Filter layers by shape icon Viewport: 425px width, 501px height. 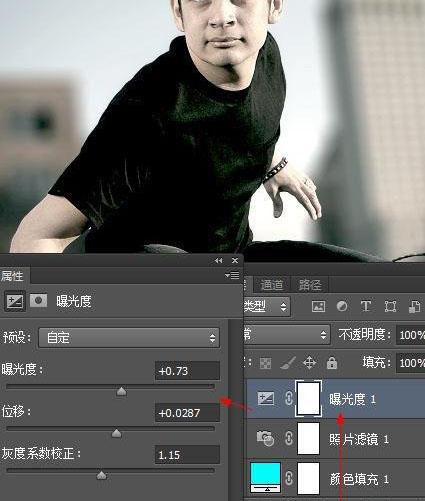click(390, 306)
